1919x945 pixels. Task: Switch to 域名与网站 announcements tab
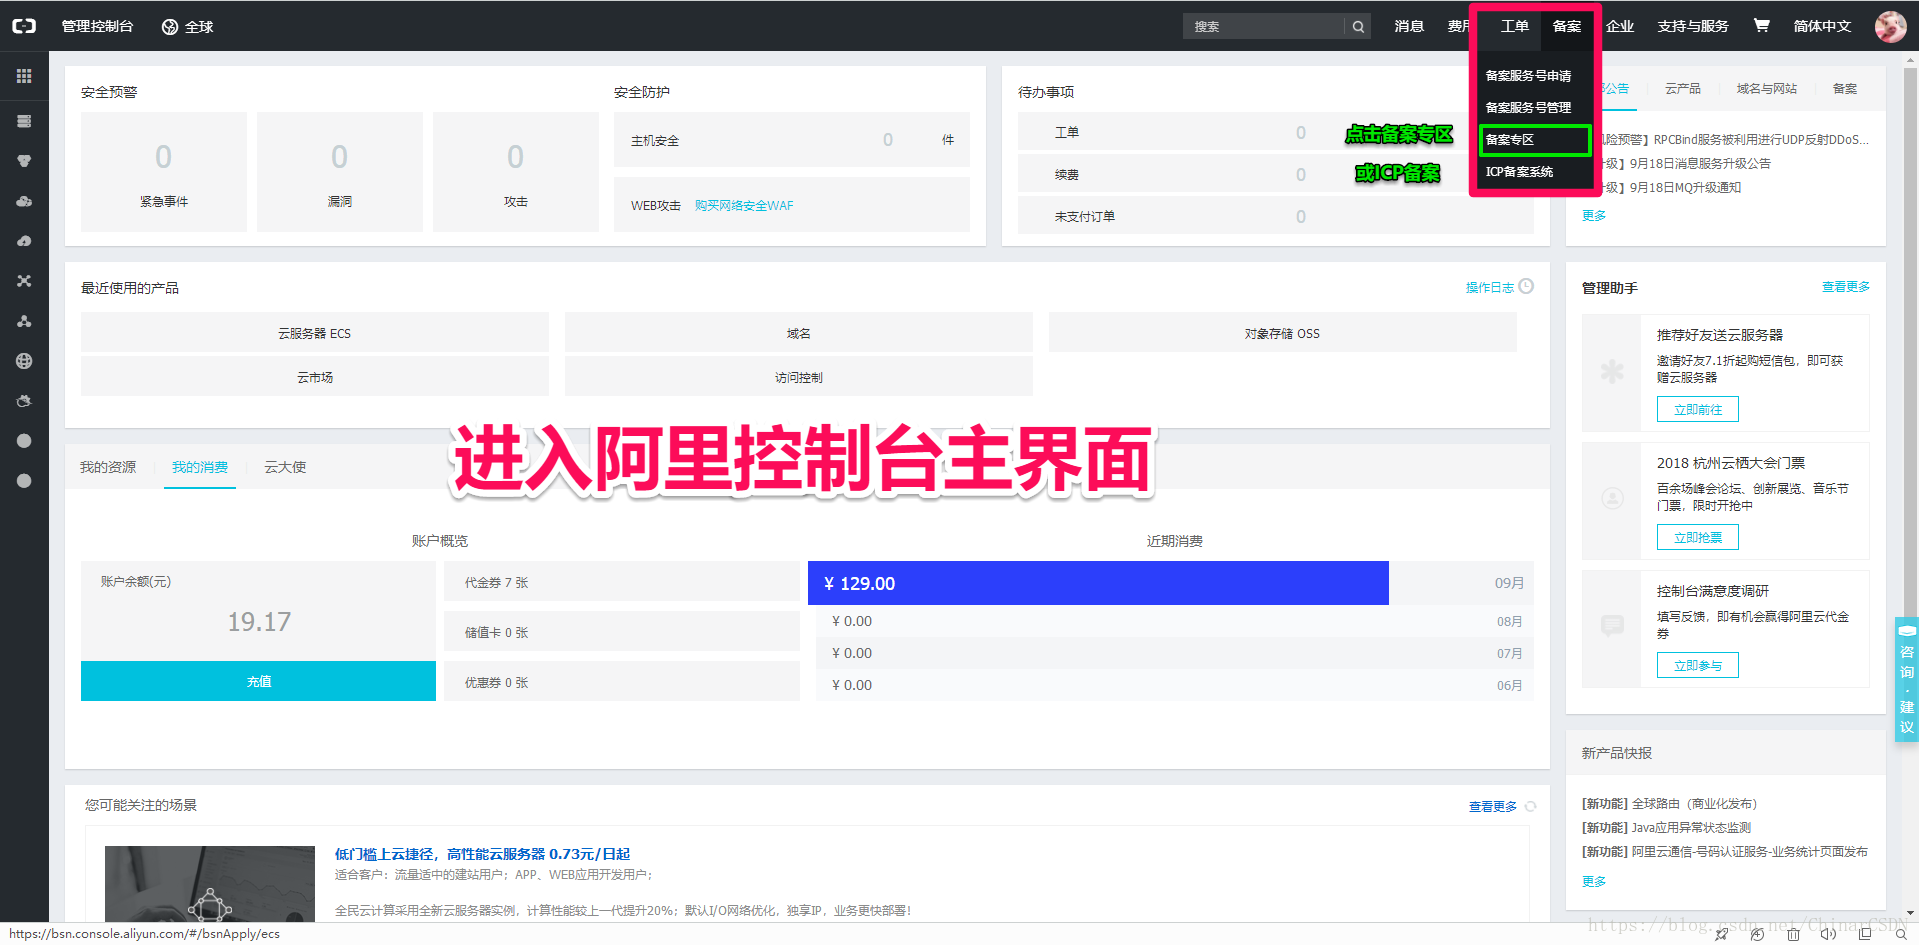[1766, 89]
